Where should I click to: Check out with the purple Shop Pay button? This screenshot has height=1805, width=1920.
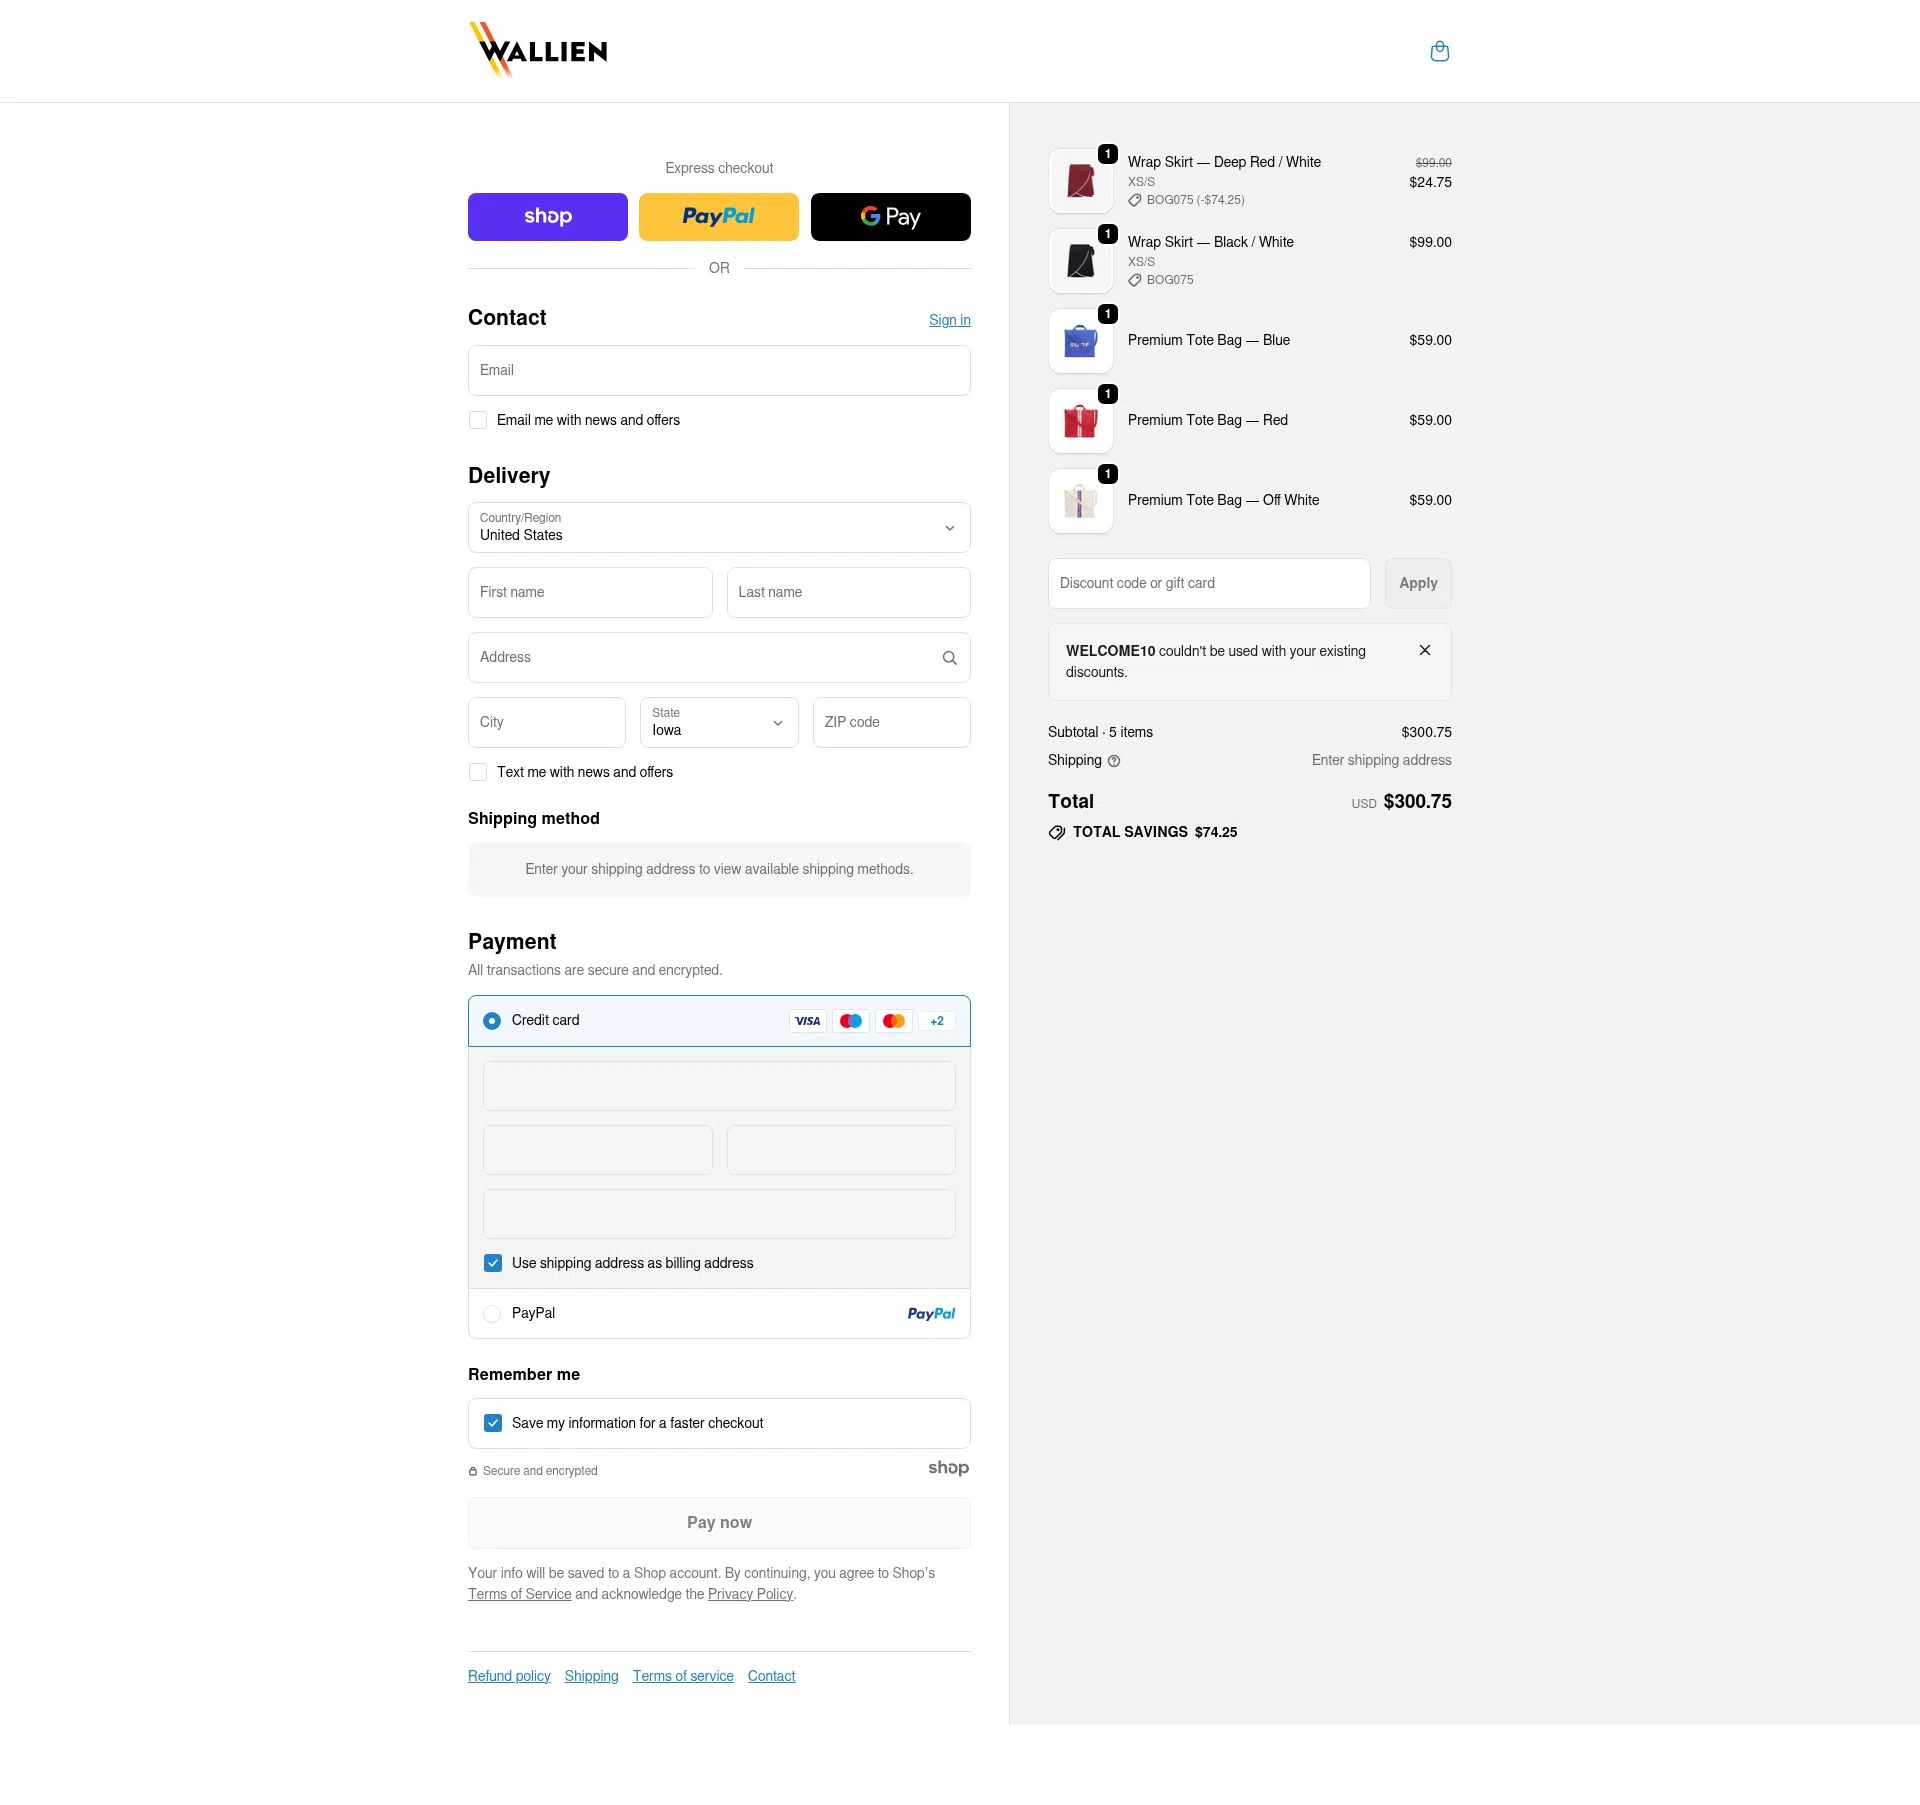point(547,216)
